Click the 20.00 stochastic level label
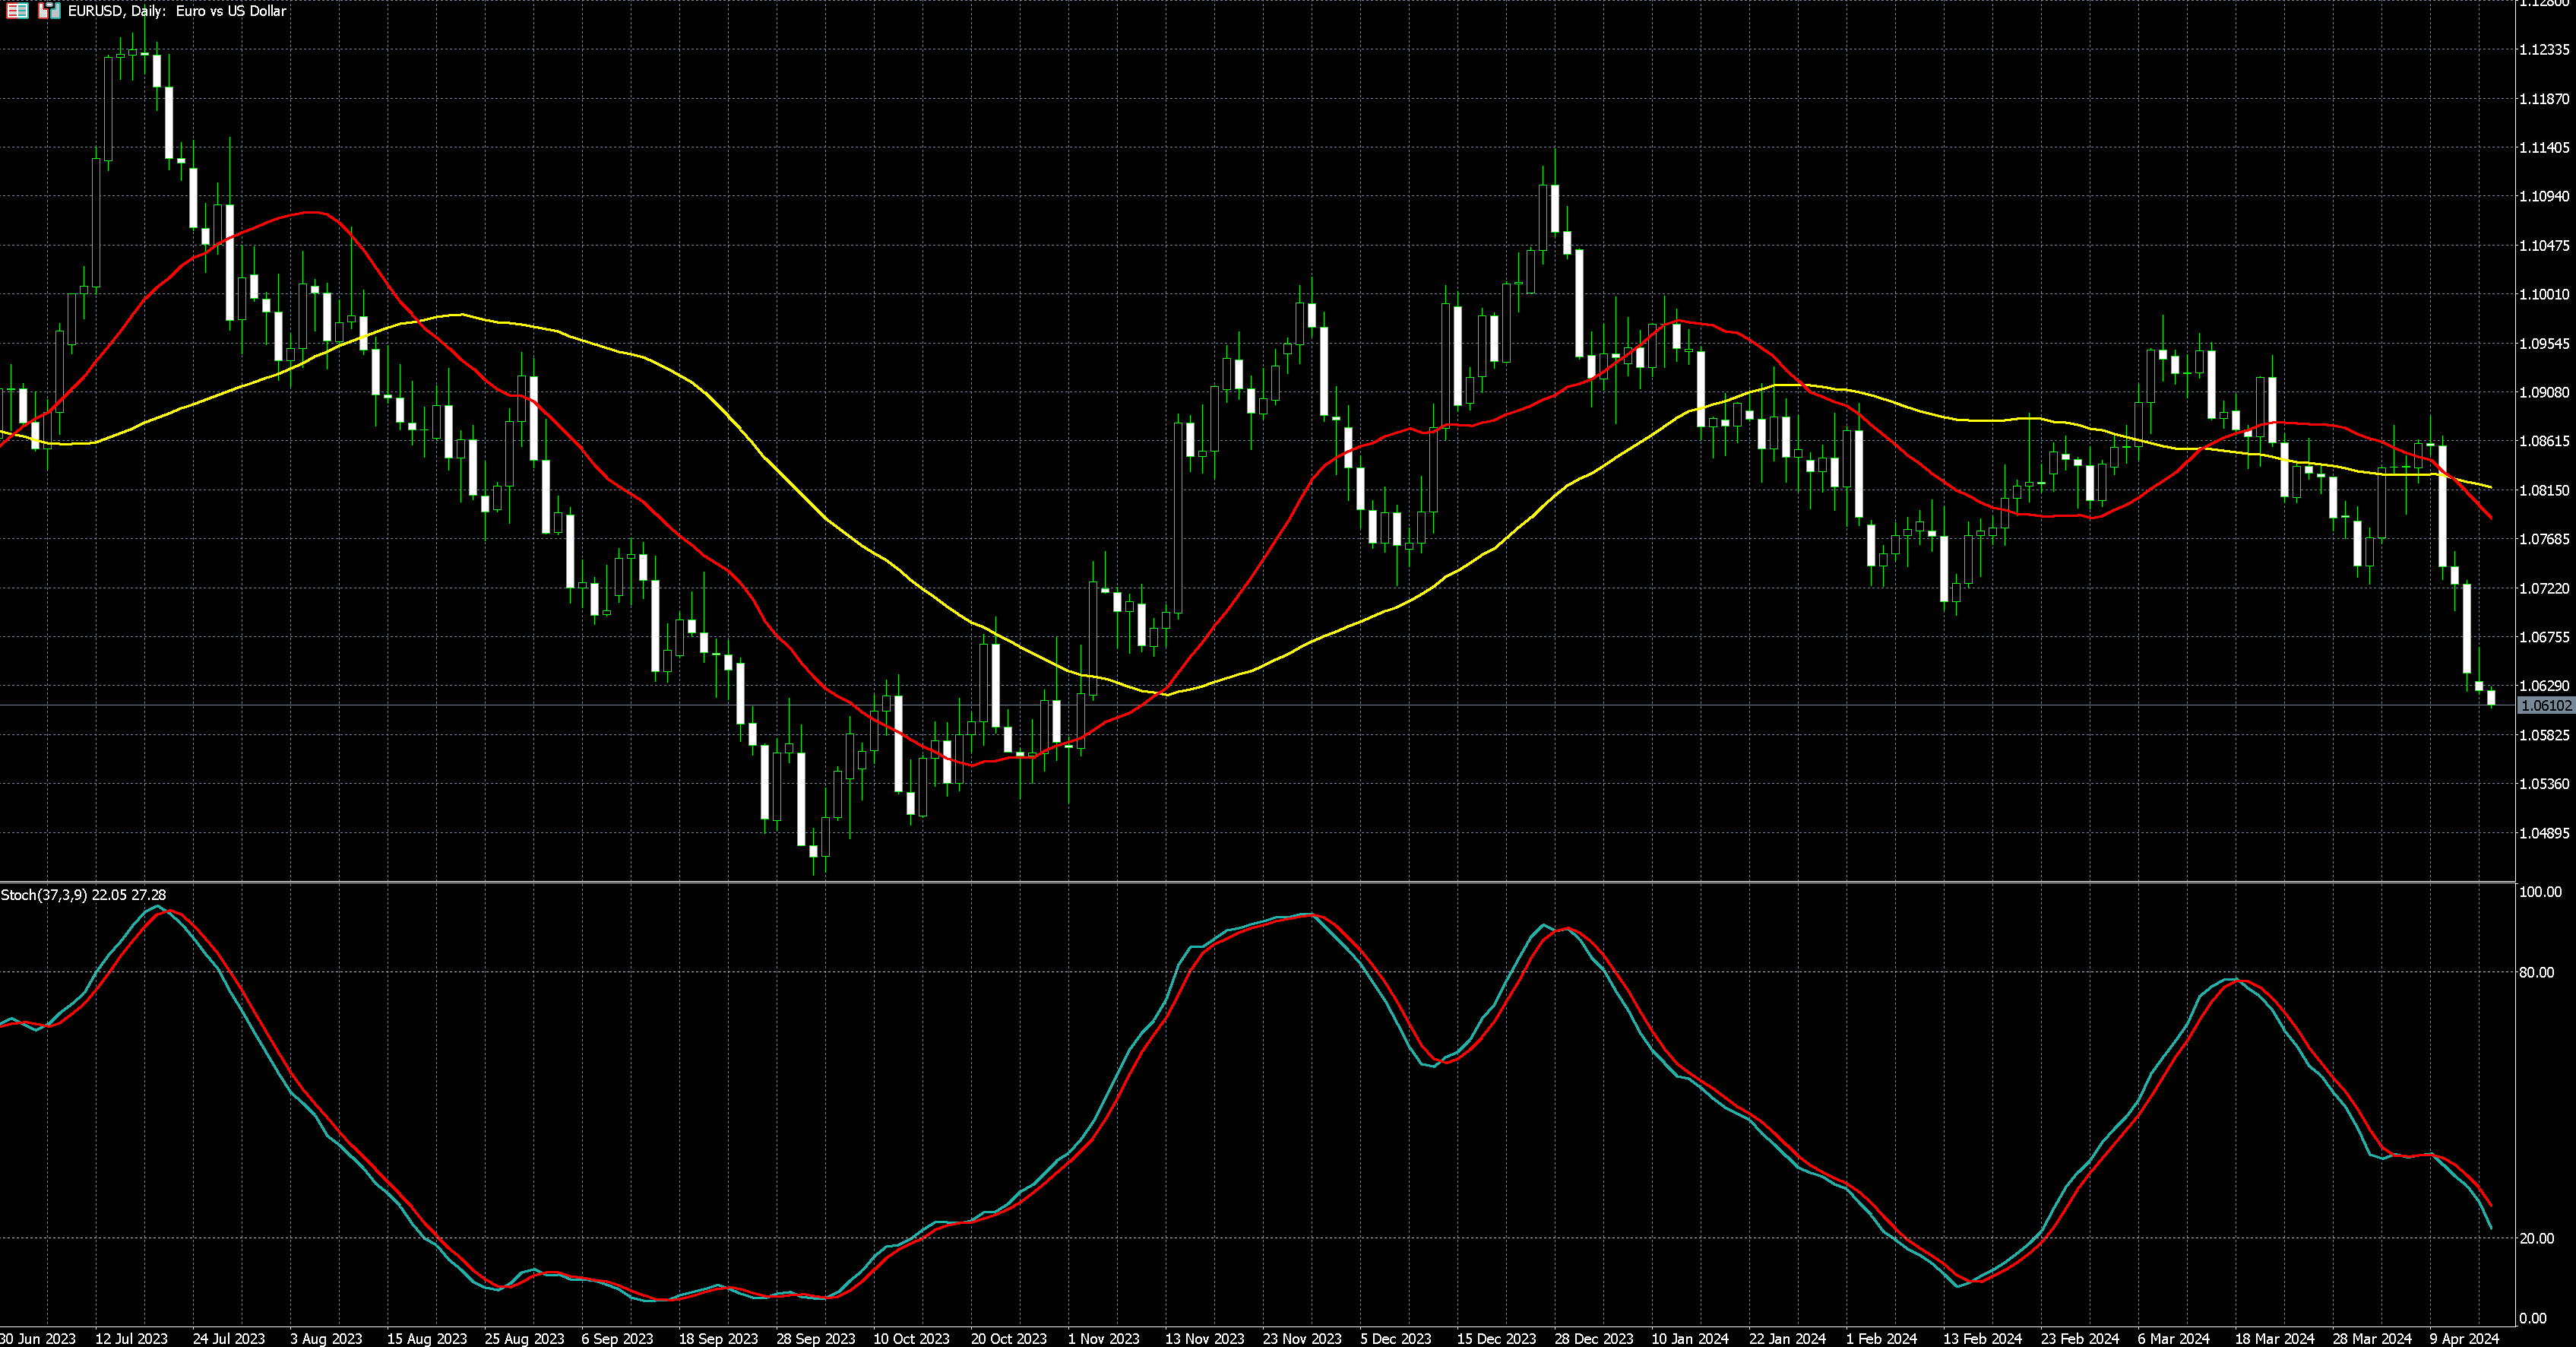 tap(2536, 1238)
